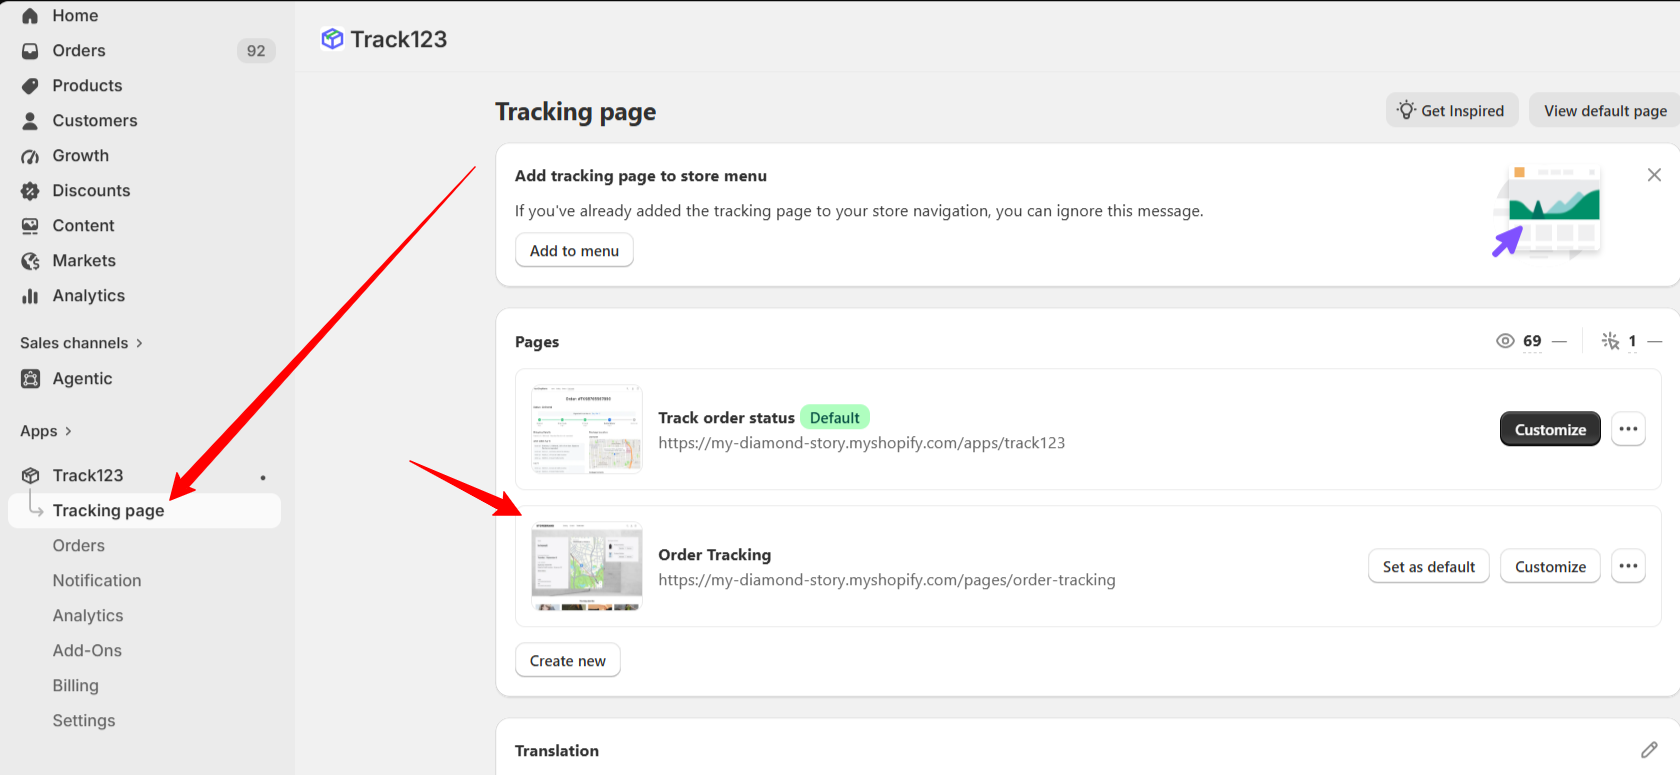Set Order Tracking page as default
The height and width of the screenshot is (775, 1680).
coord(1429,566)
